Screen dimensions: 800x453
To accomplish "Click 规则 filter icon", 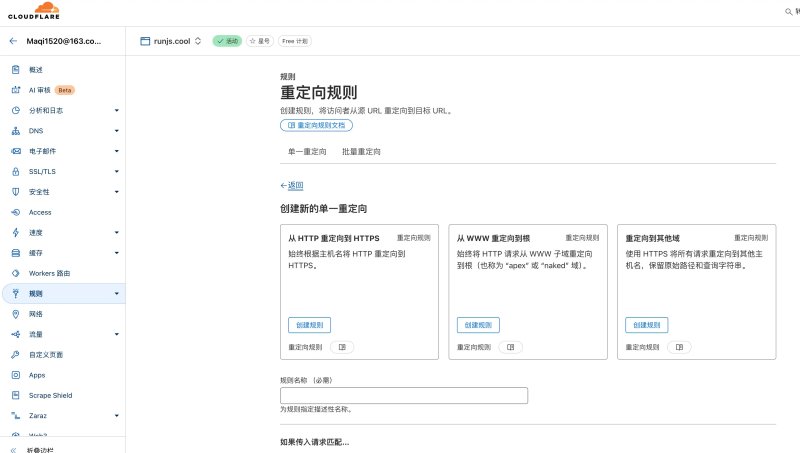I will [16, 293].
